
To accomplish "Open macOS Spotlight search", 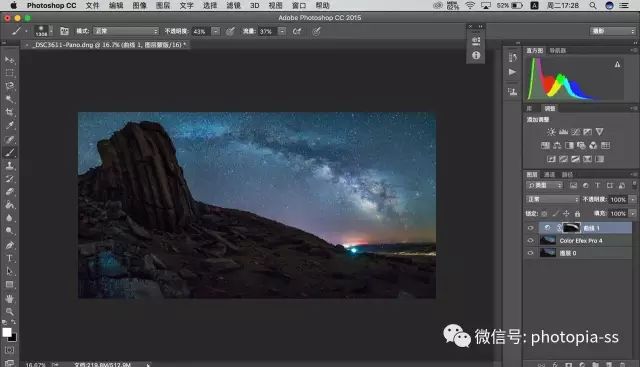I will (593, 5).
